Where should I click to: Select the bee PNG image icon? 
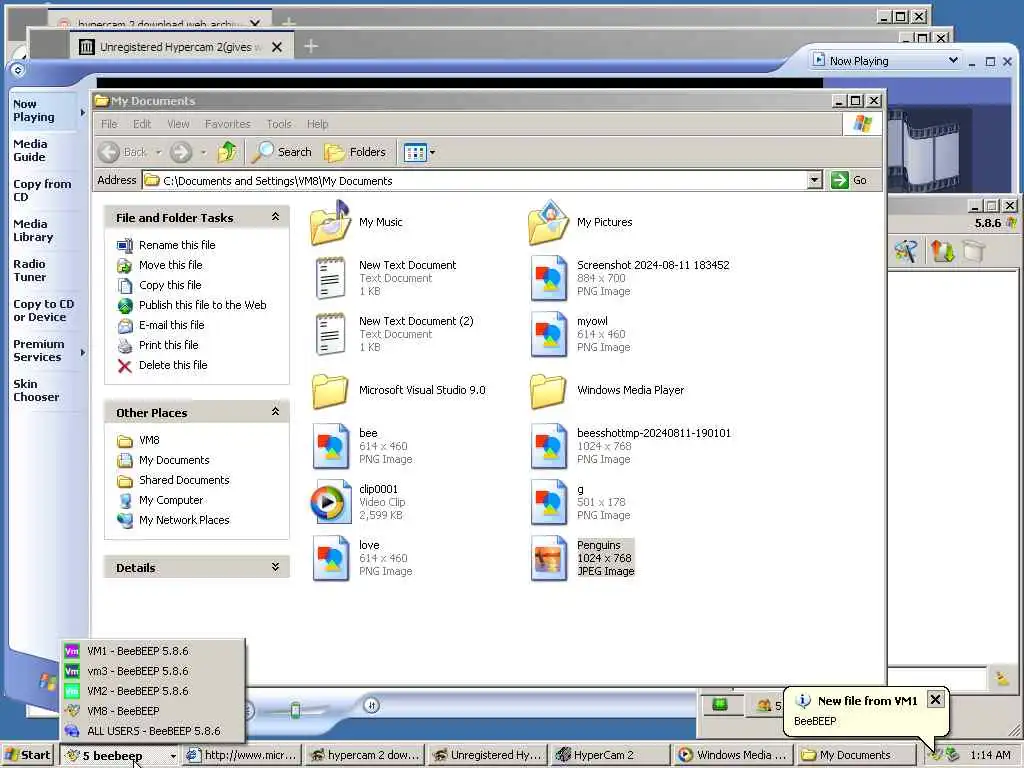point(330,446)
